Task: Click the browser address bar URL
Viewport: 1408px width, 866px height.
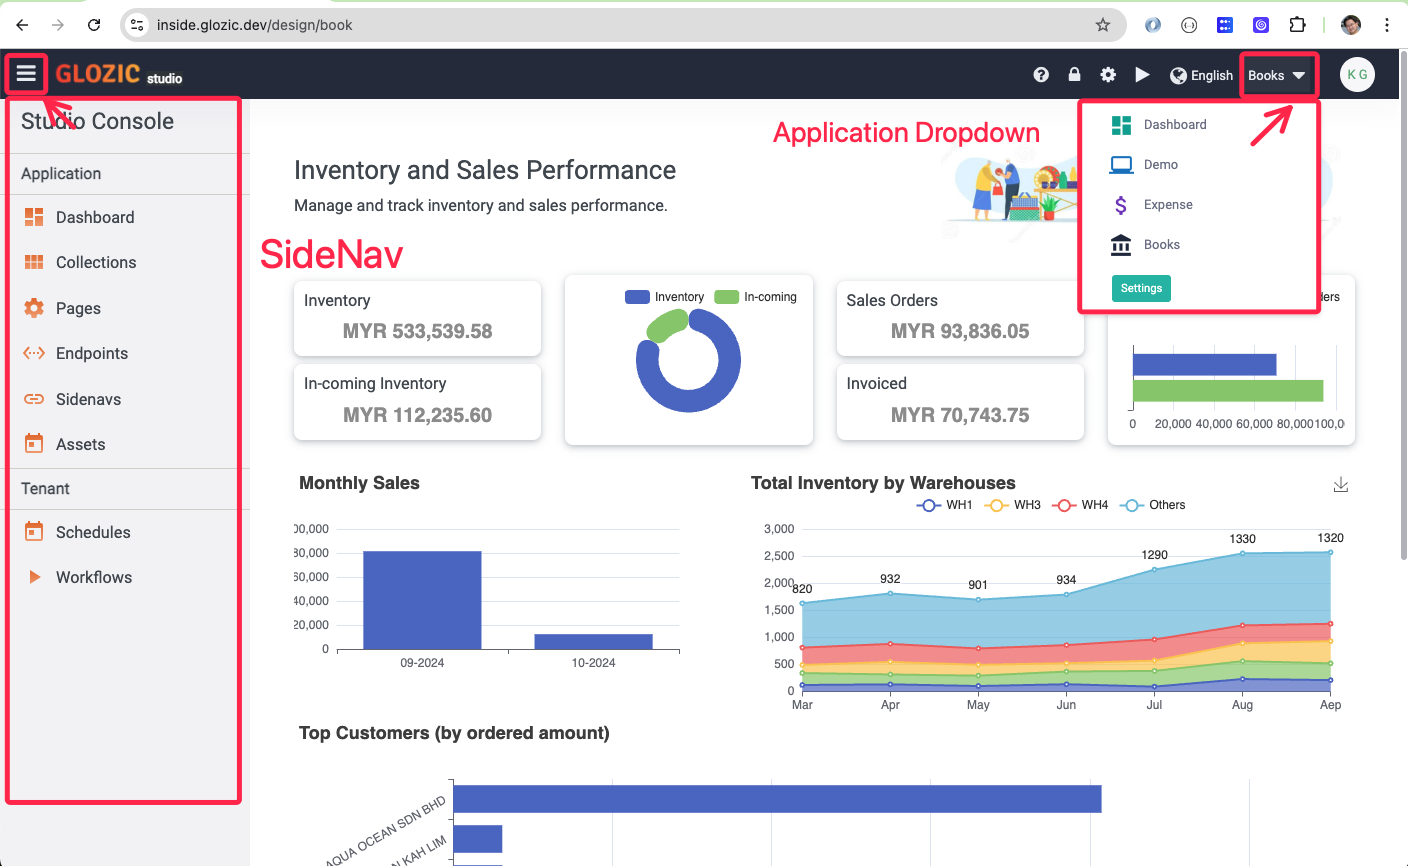Action: click(x=254, y=25)
